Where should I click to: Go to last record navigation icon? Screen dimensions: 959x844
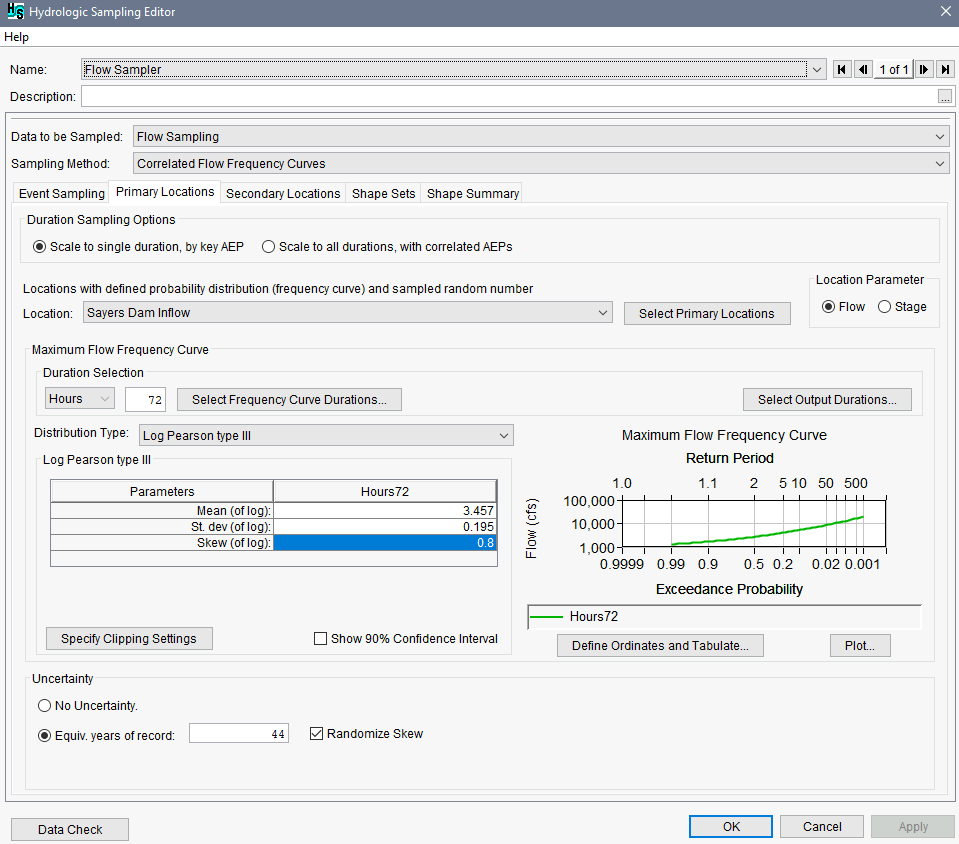(945, 69)
